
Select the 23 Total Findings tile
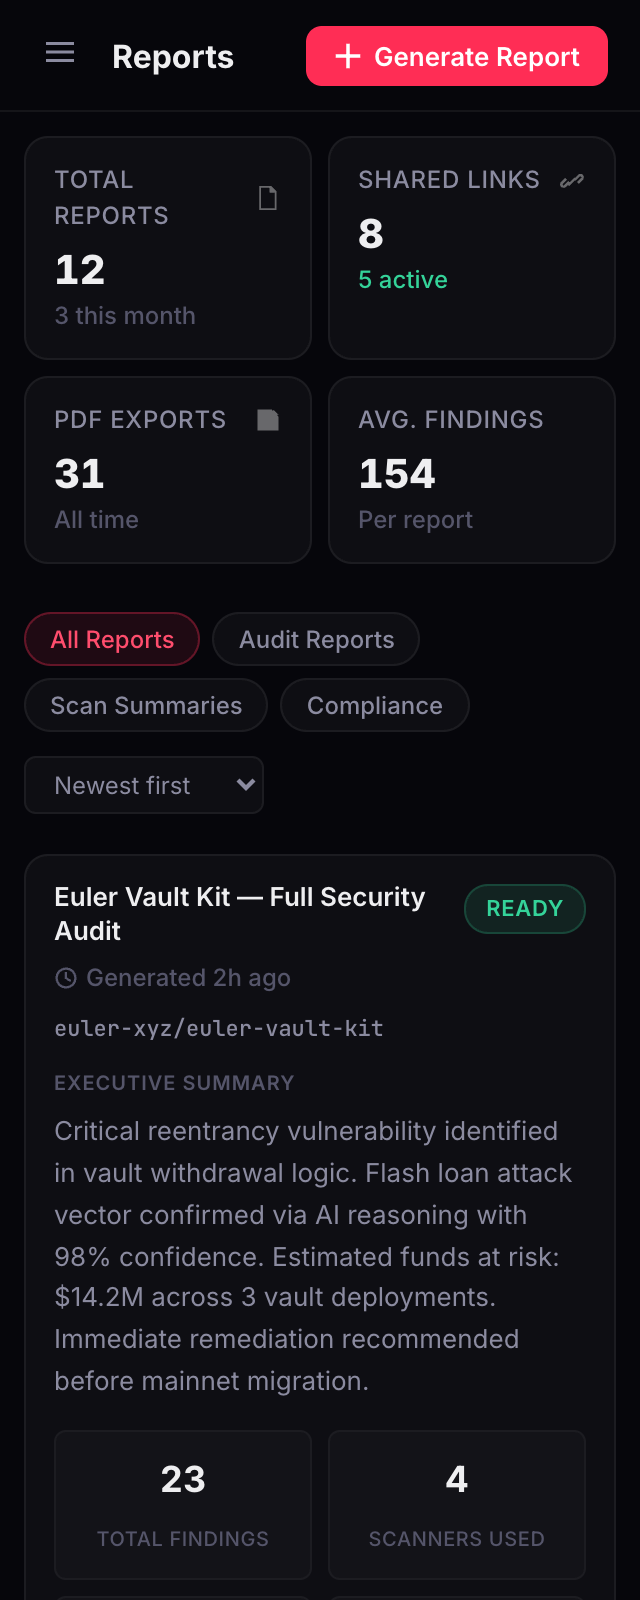pos(183,1504)
